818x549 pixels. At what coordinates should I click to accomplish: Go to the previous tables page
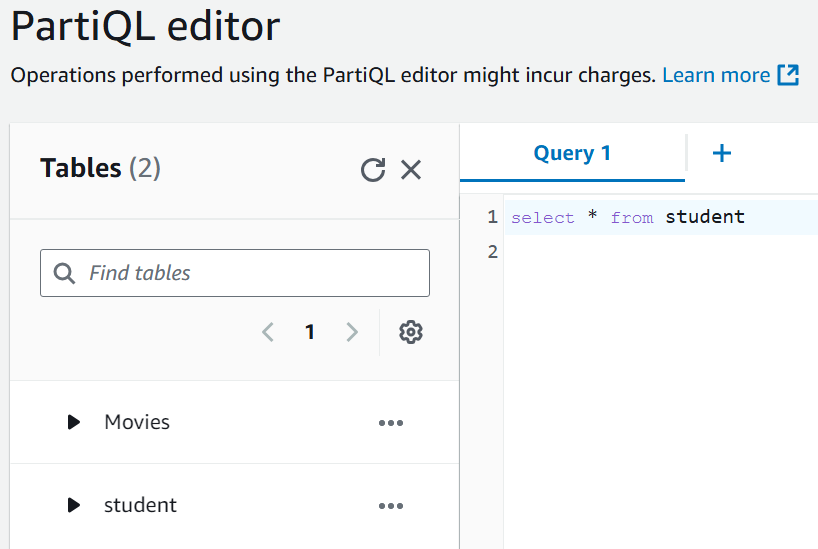click(268, 332)
